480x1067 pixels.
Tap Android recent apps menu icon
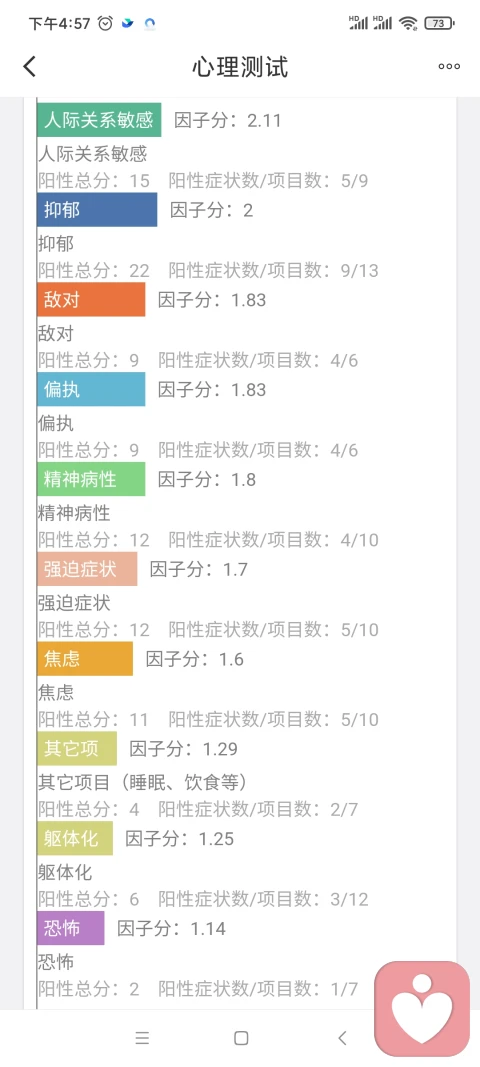[x=142, y=1038]
